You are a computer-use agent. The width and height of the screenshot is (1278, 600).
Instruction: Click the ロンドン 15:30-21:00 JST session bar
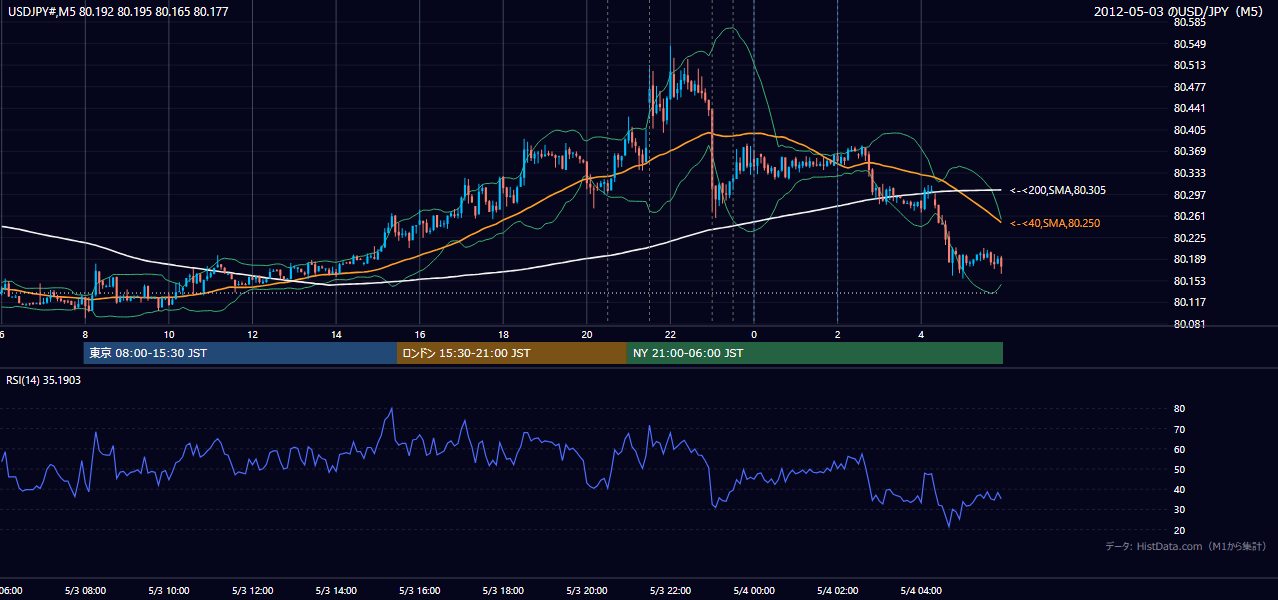click(x=512, y=353)
